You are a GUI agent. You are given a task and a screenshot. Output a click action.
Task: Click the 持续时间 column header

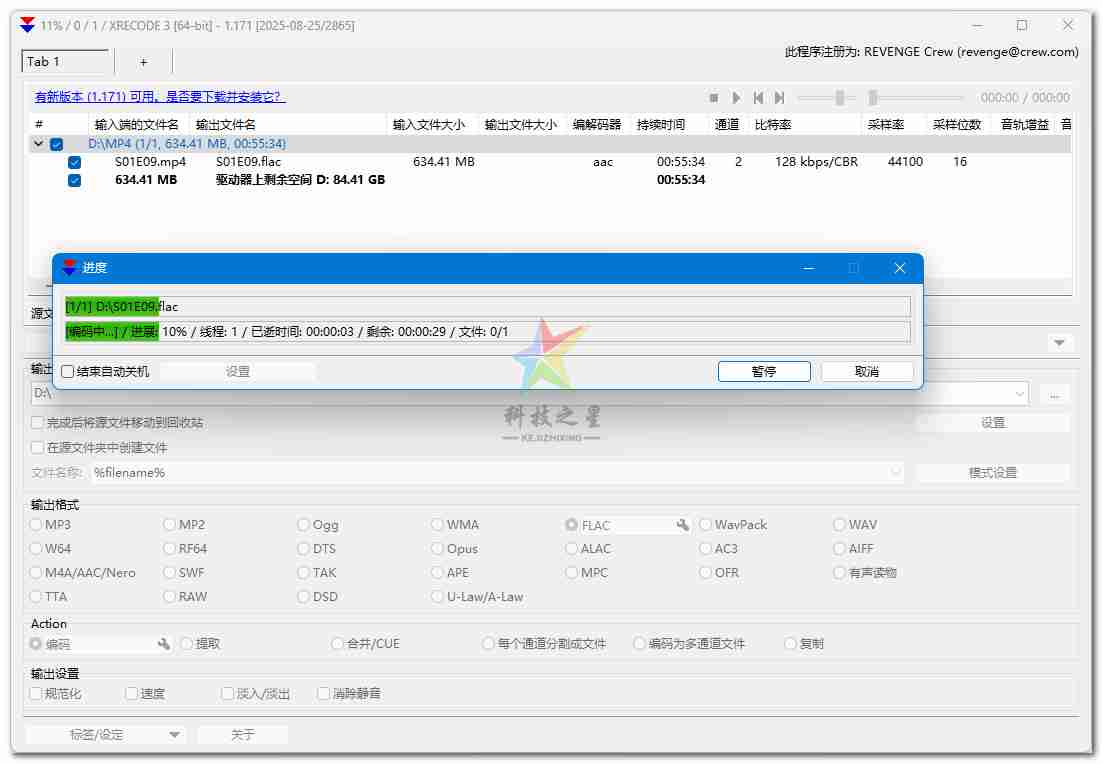pyautogui.click(x=661, y=125)
